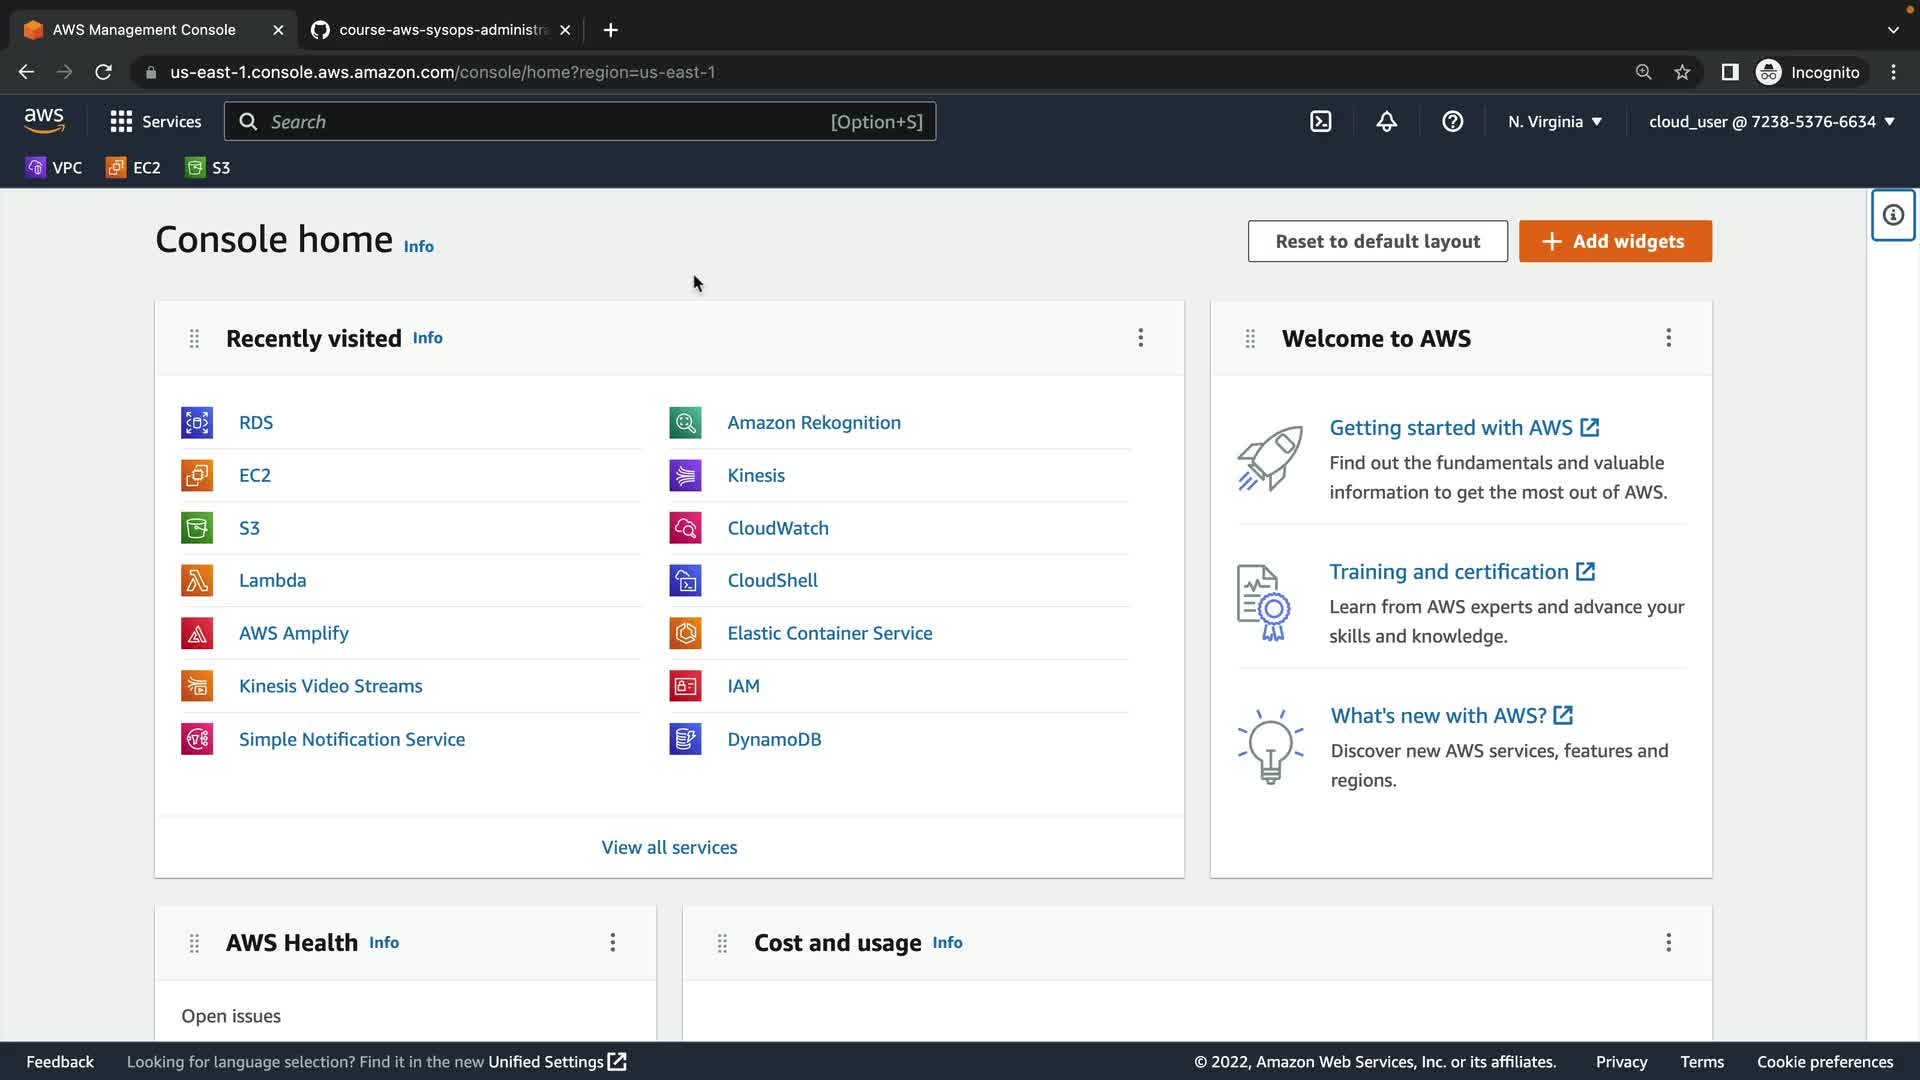Viewport: 1920px width, 1080px height.
Task: Click Reset to default layout button
Action: [1377, 242]
